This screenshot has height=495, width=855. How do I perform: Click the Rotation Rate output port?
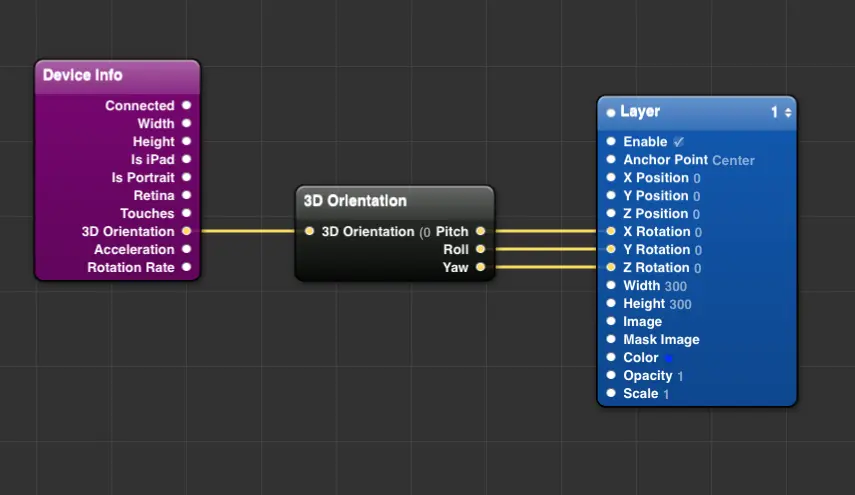pyautogui.click(x=186, y=267)
